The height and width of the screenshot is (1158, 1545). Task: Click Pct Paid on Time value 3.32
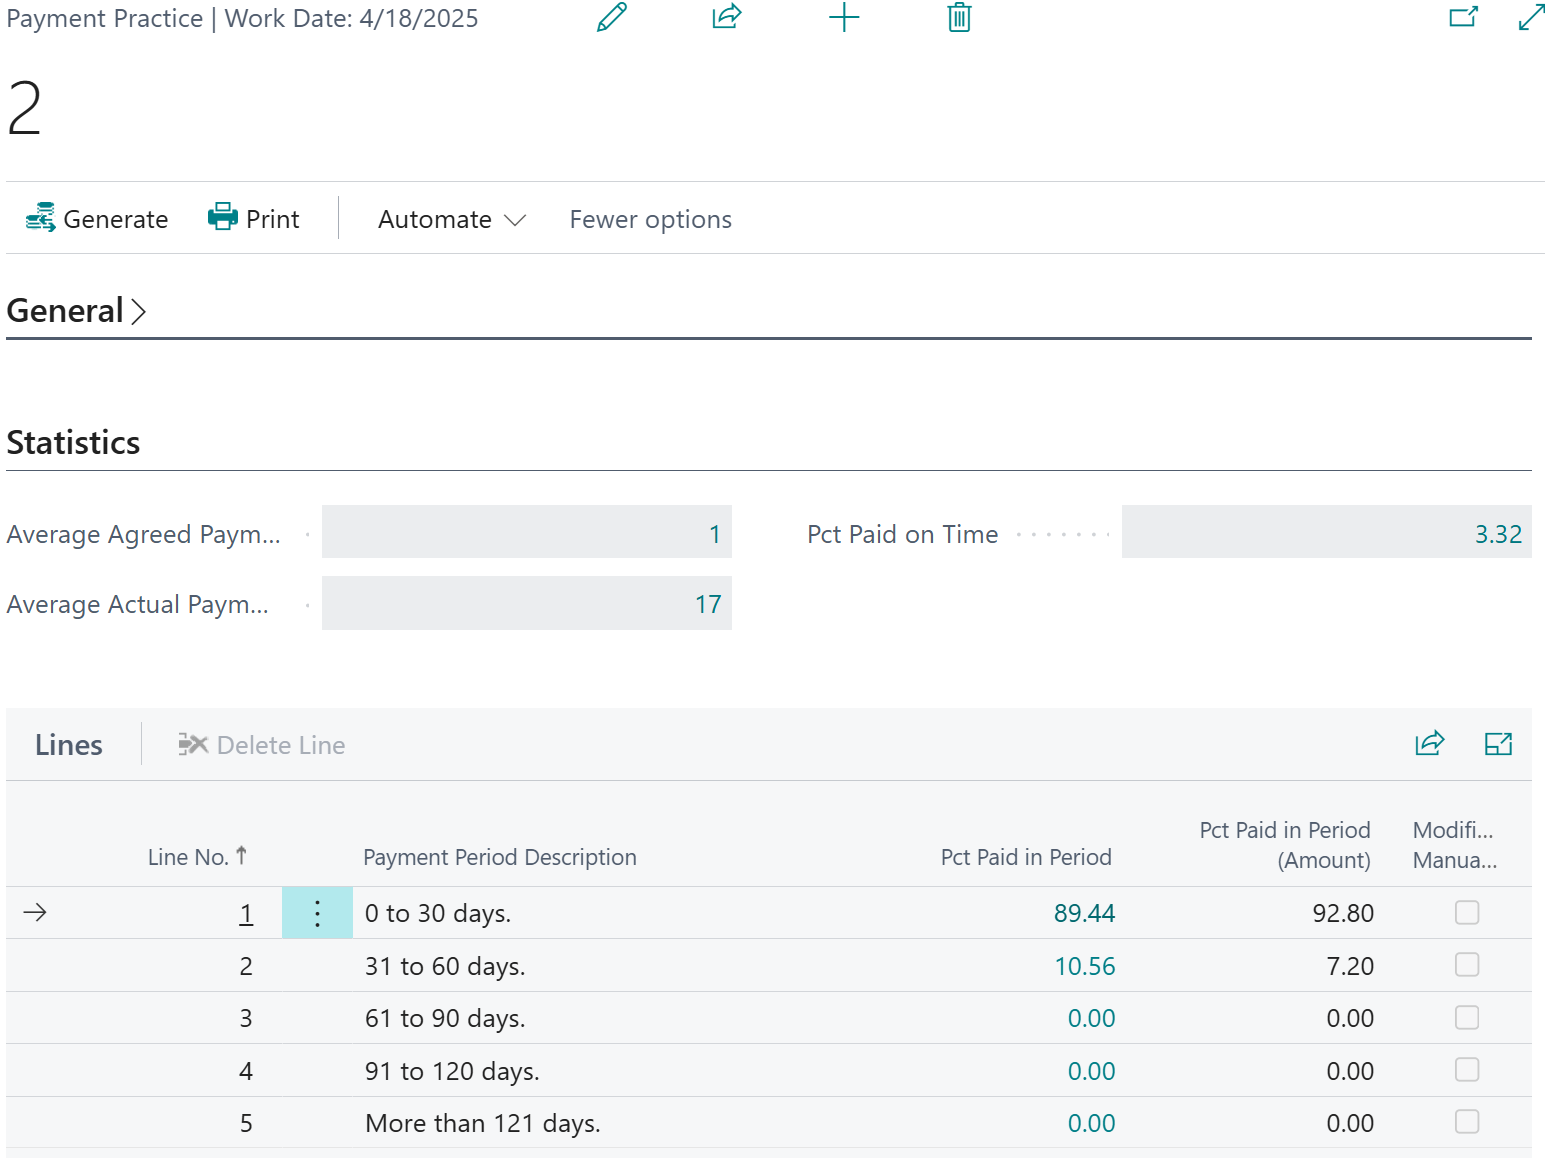coord(1326,532)
